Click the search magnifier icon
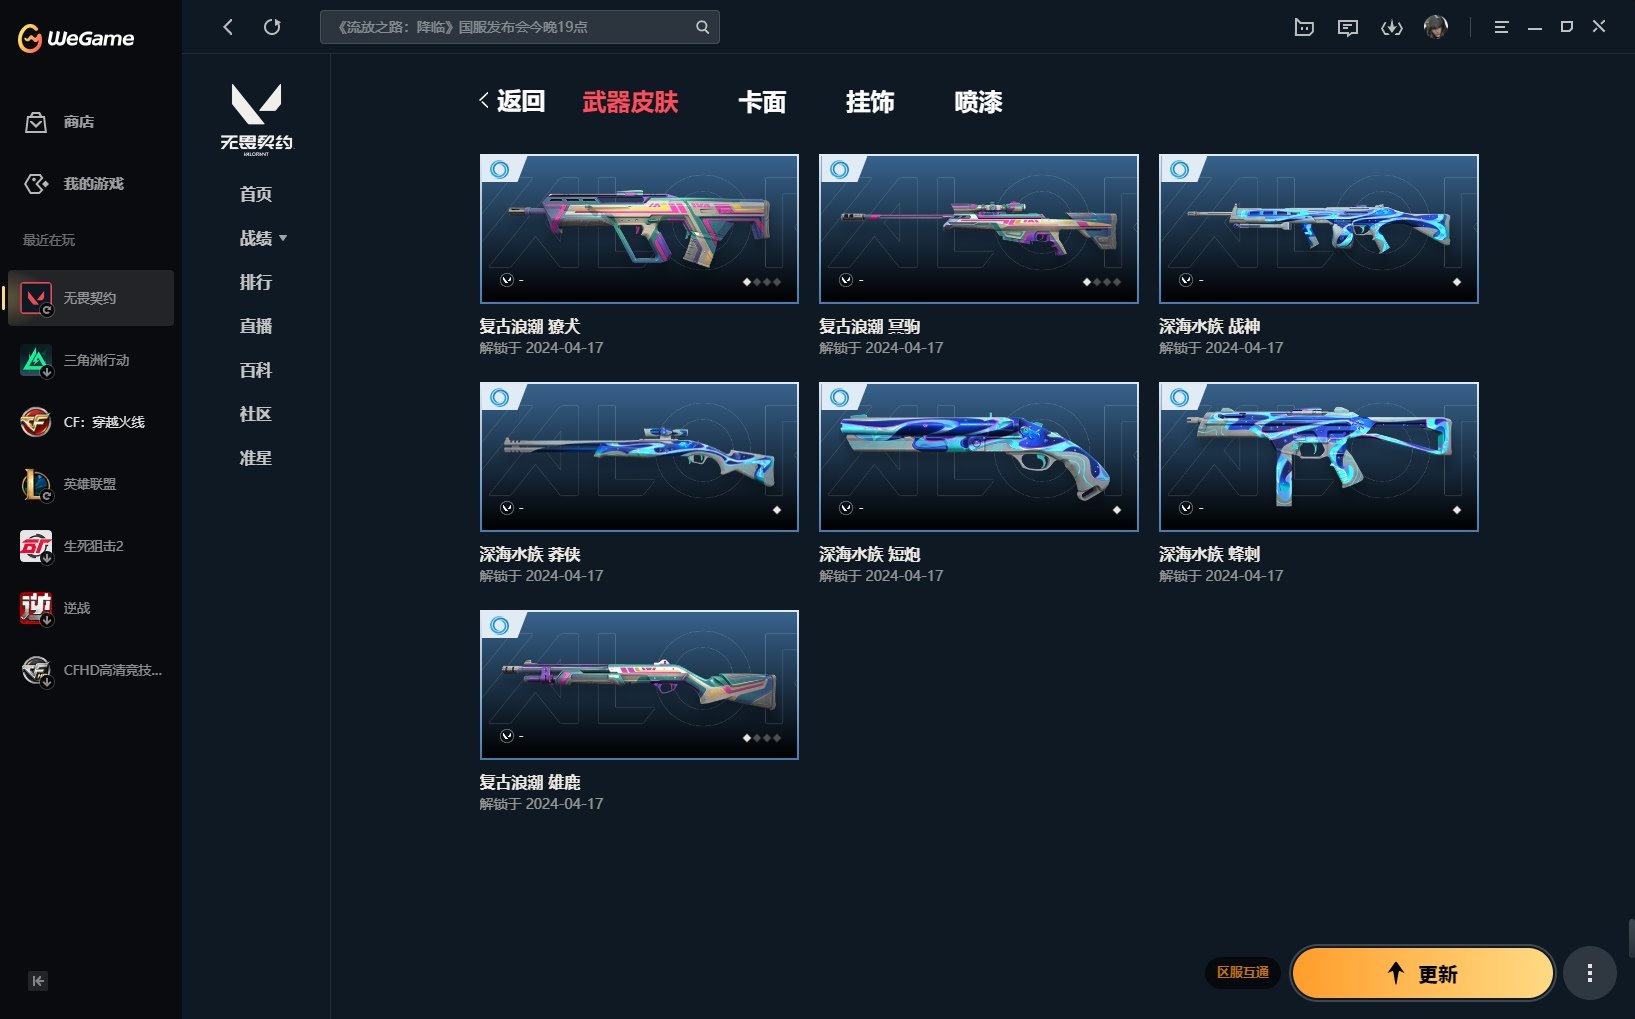 tap(702, 27)
